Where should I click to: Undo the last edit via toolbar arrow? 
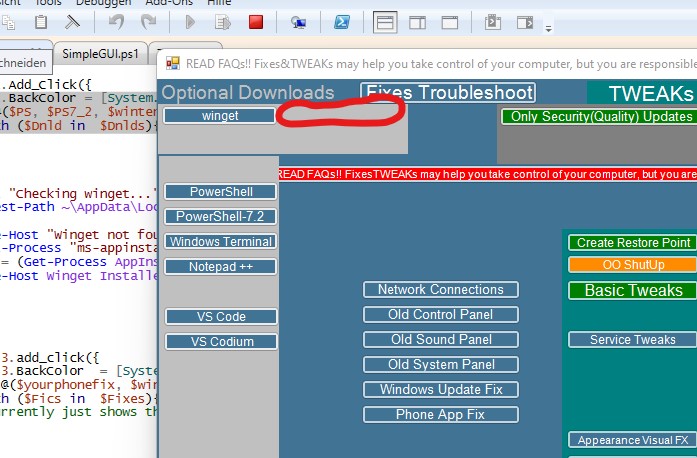tap(116, 22)
